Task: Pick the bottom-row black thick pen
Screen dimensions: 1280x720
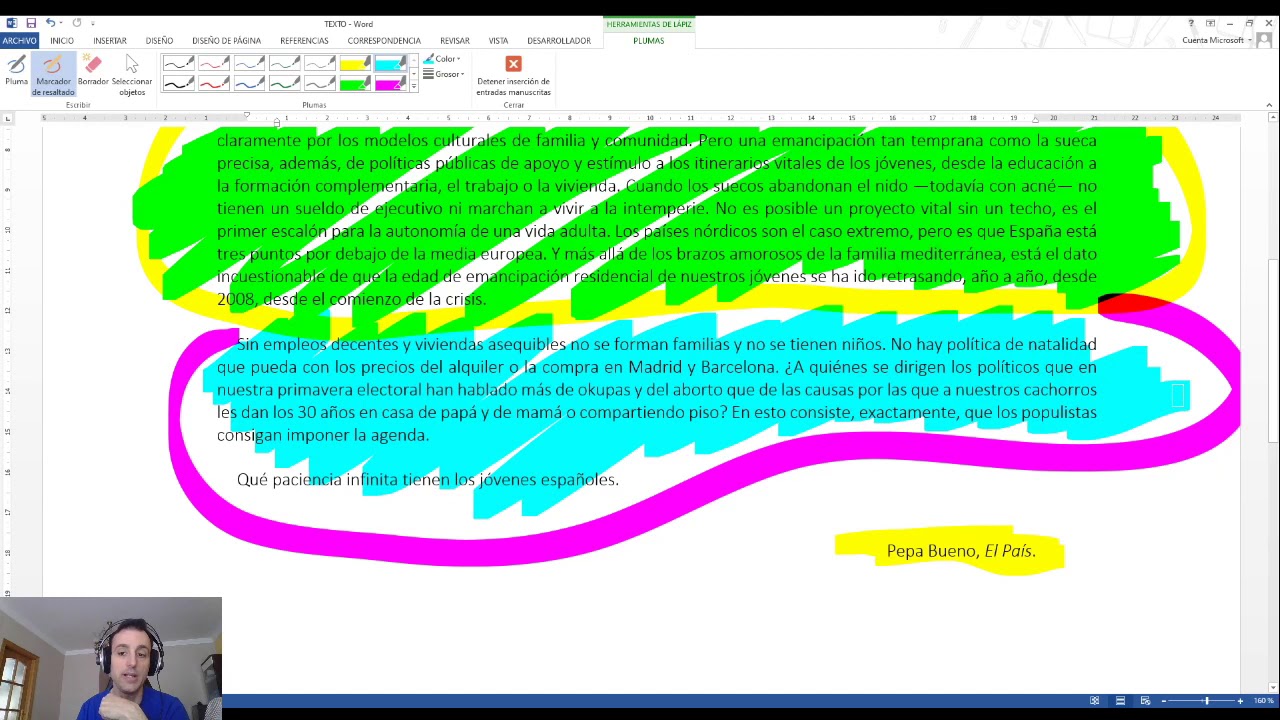Action: point(178,83)
